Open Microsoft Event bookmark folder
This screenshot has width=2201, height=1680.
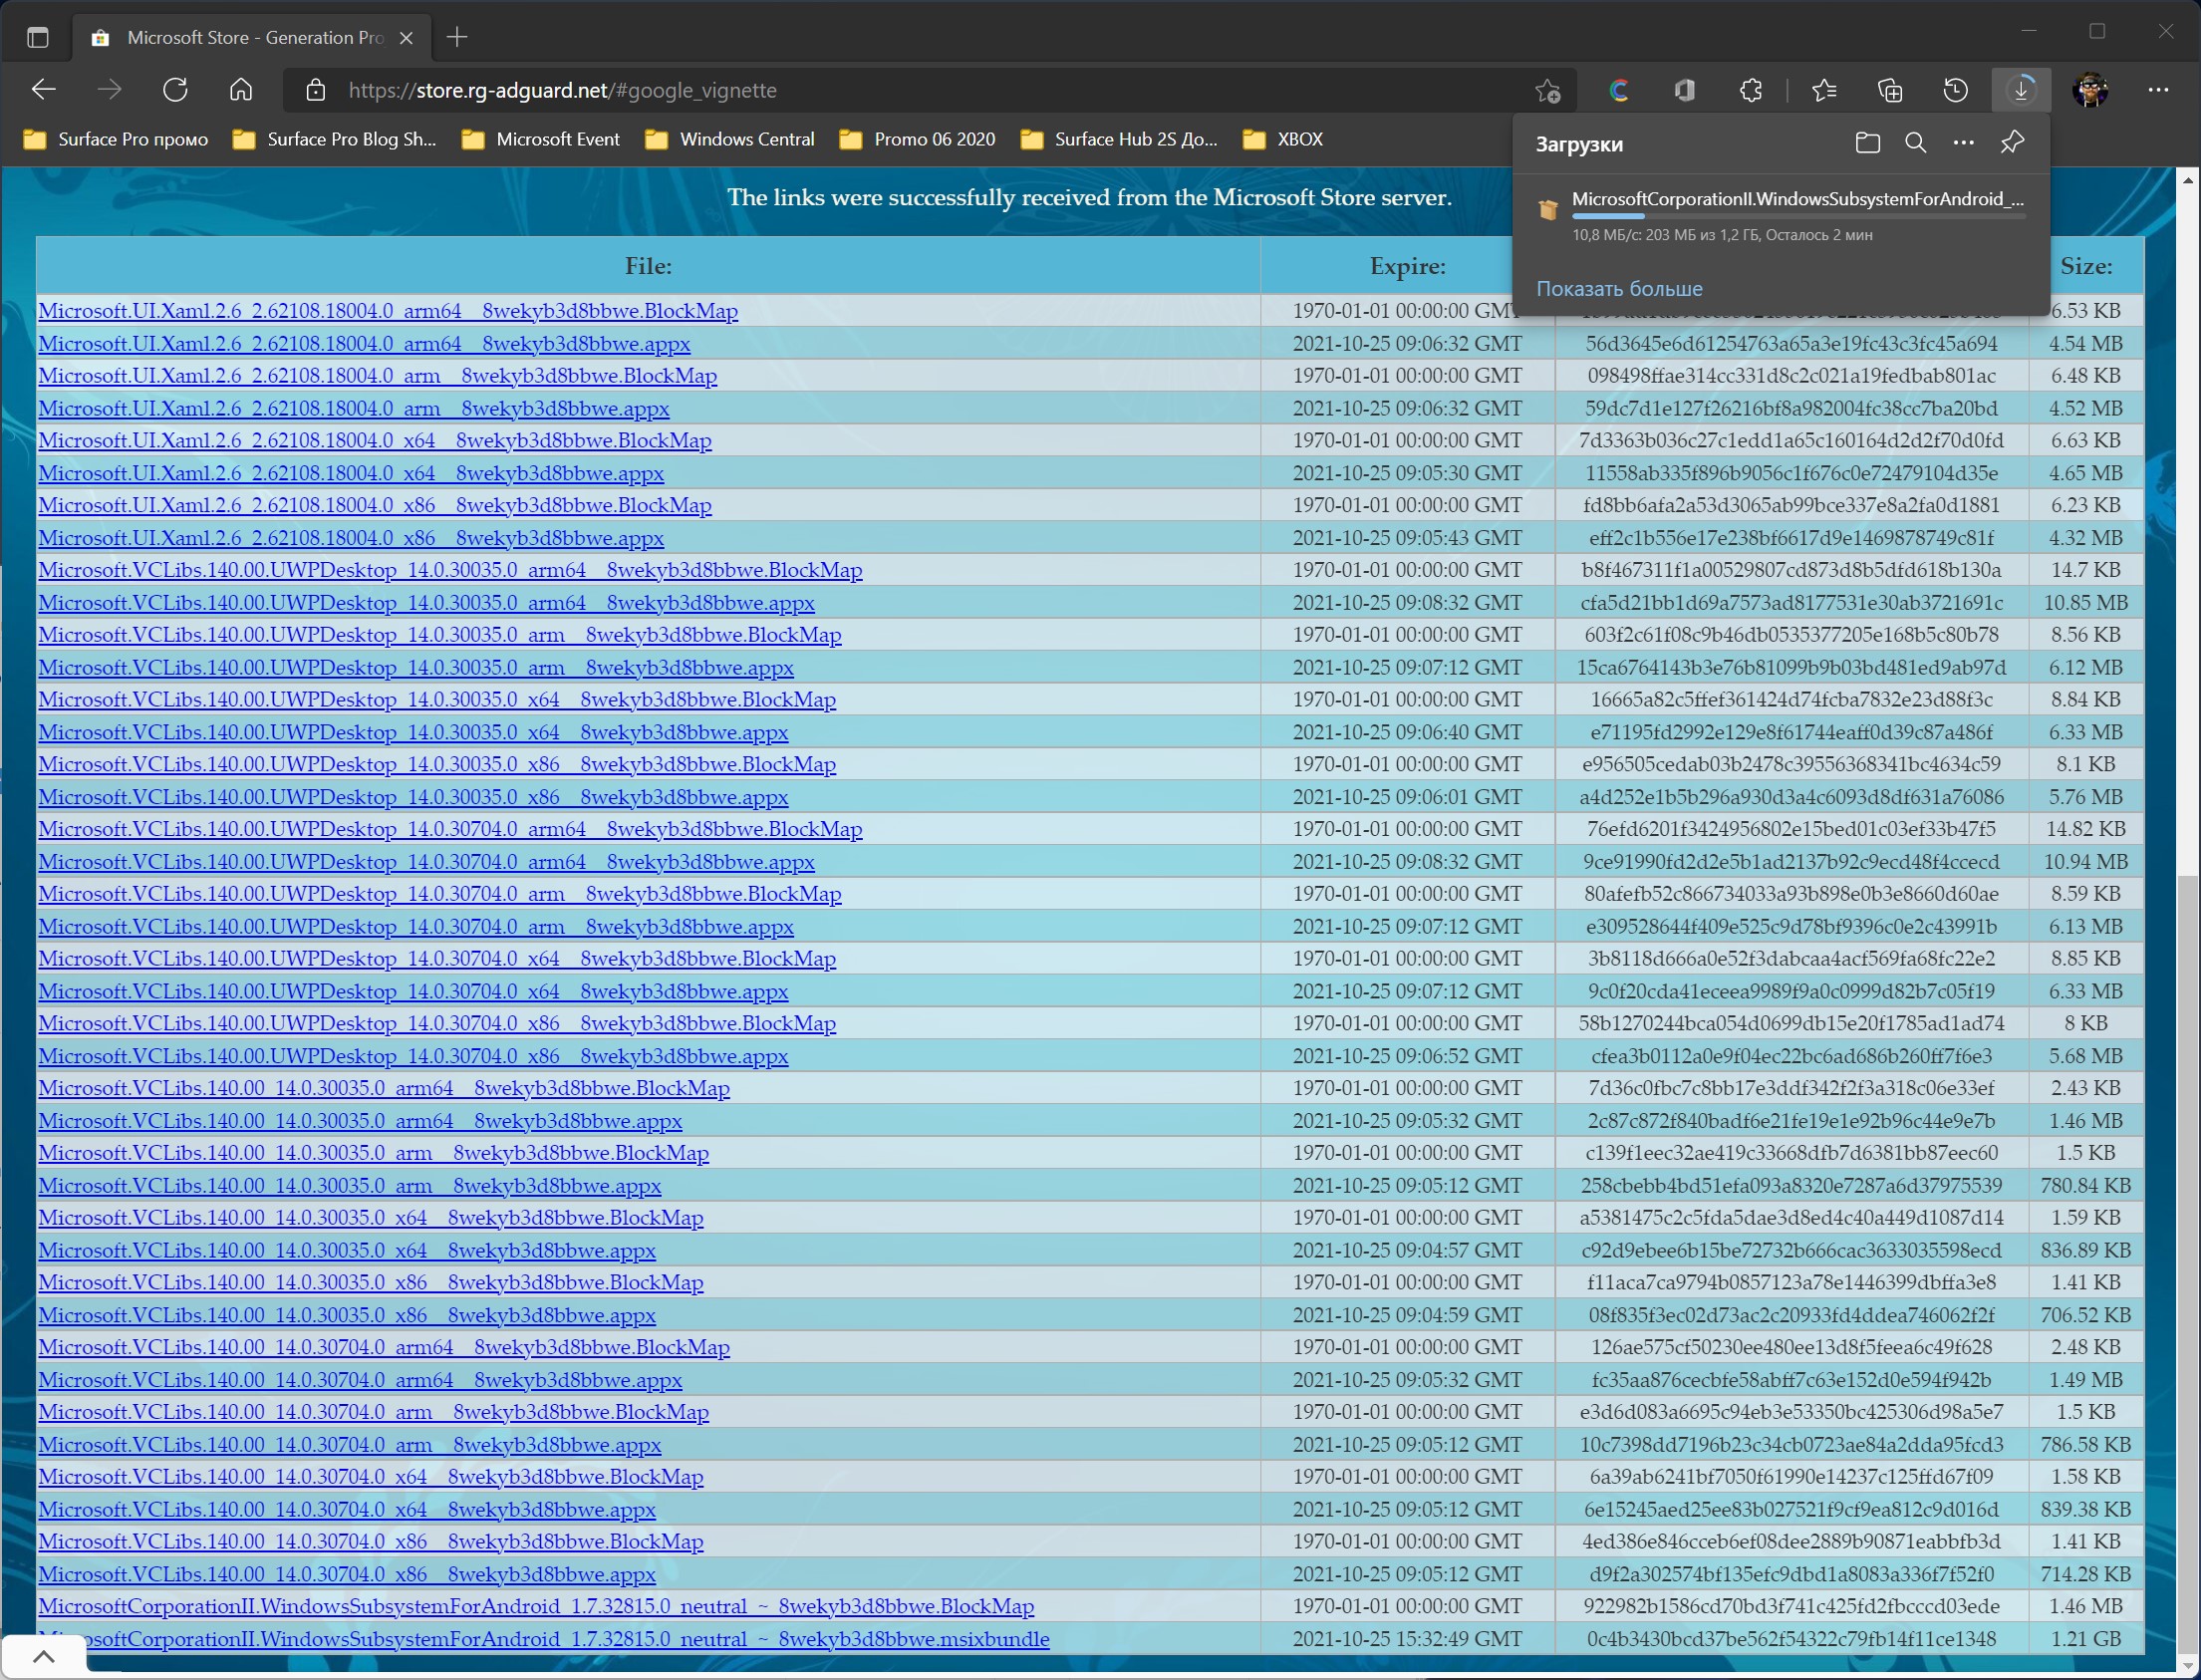tap(541, 139)
